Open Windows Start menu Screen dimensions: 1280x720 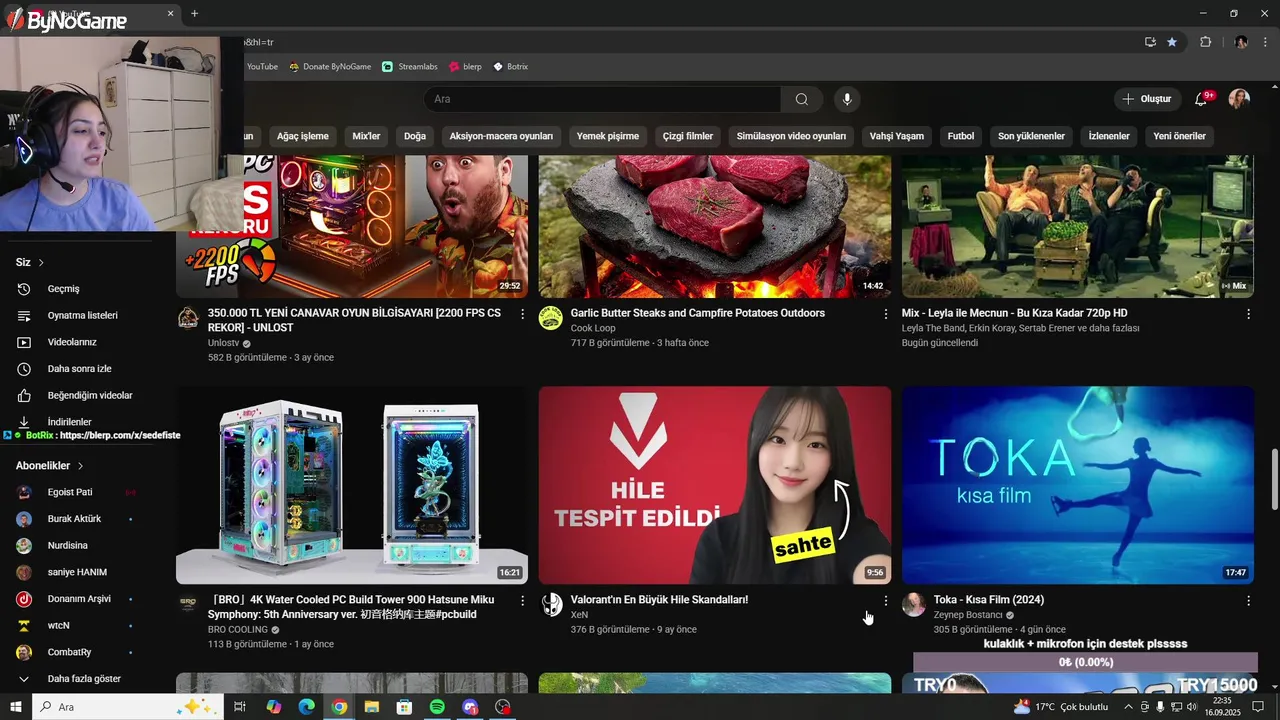pos(15,707)
